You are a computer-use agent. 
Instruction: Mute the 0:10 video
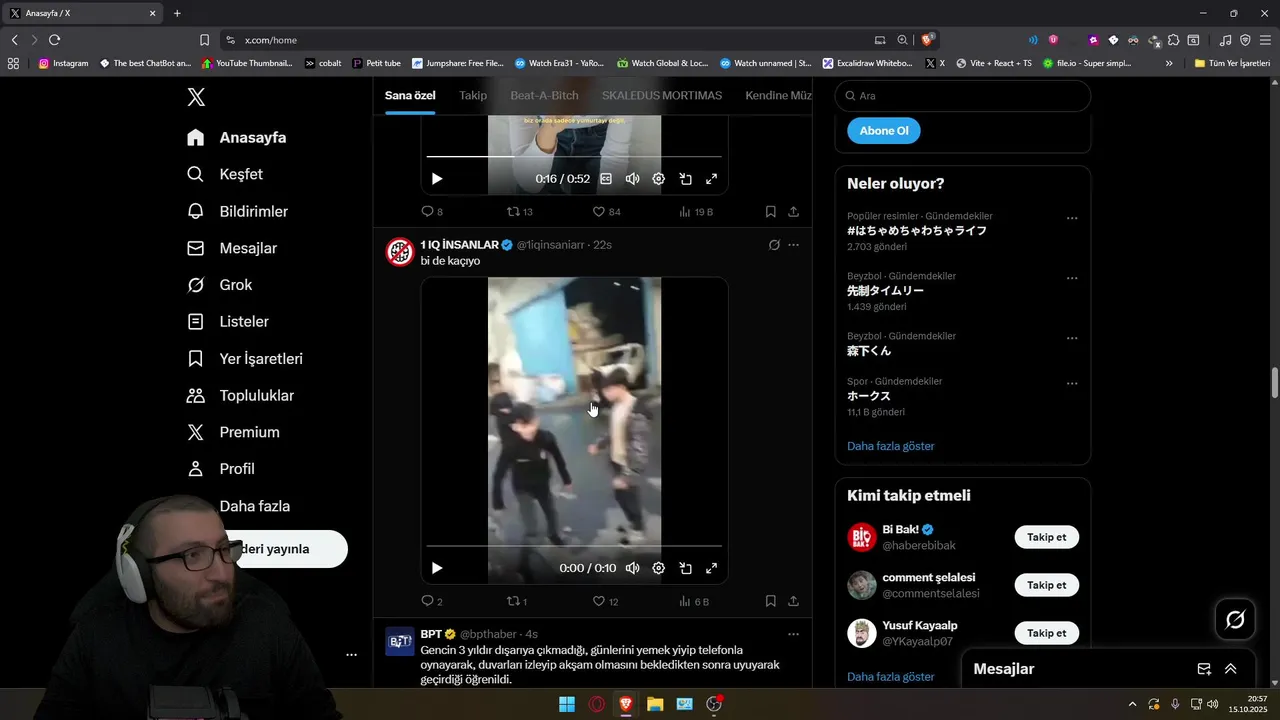[x=632, y=568]
